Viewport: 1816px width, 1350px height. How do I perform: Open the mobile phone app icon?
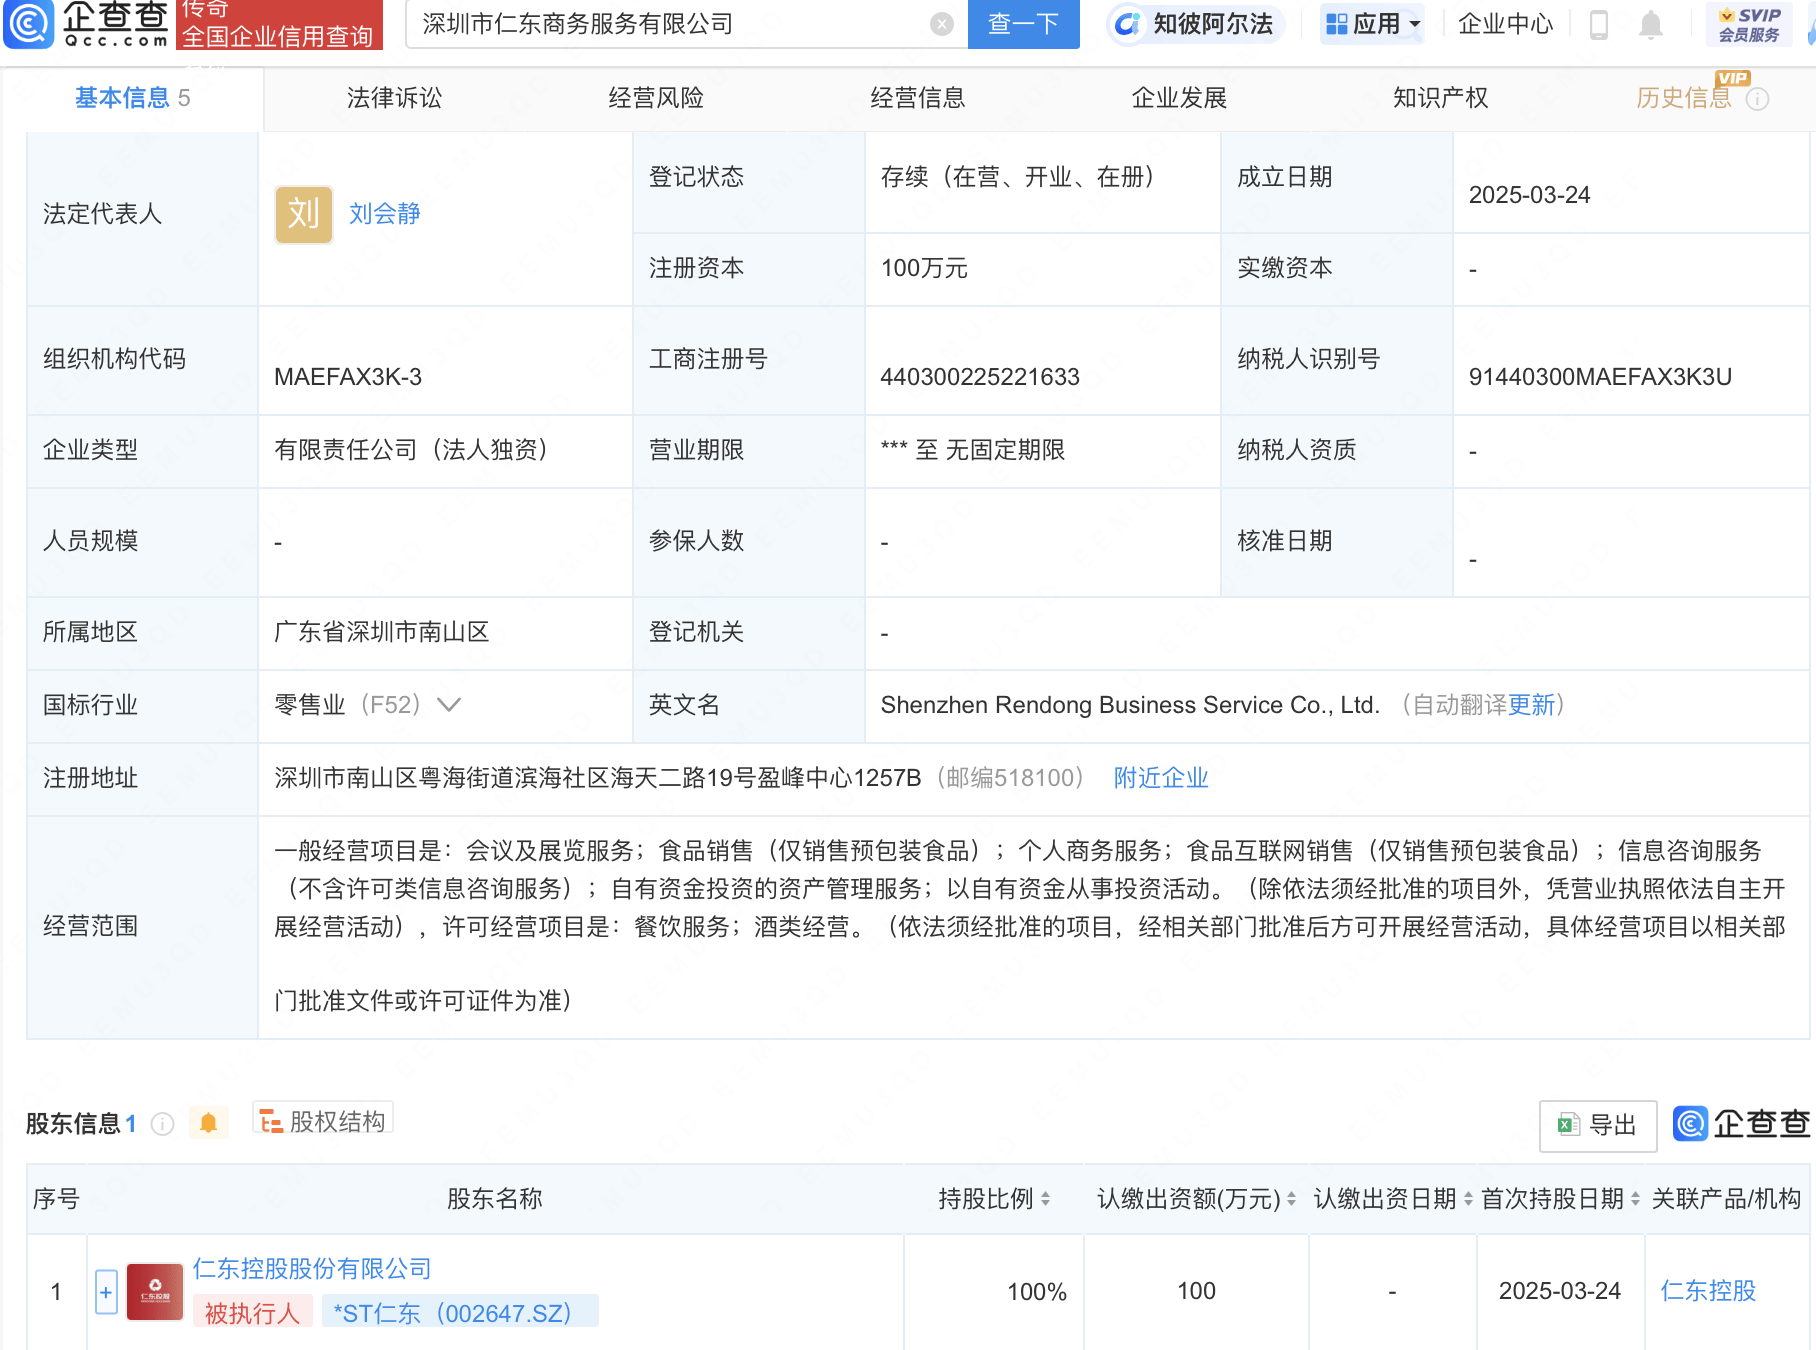[x=1598, y=24]
